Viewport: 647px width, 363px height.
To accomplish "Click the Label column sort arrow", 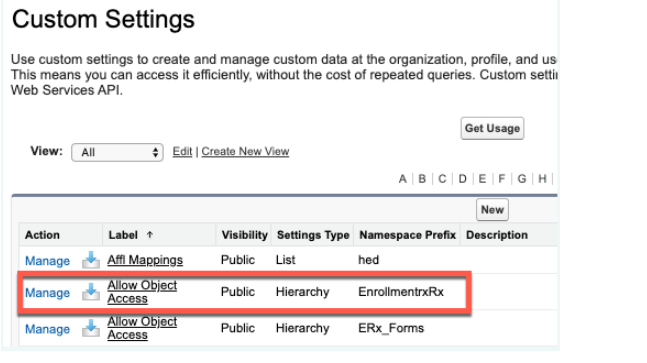I will (149, 235).
